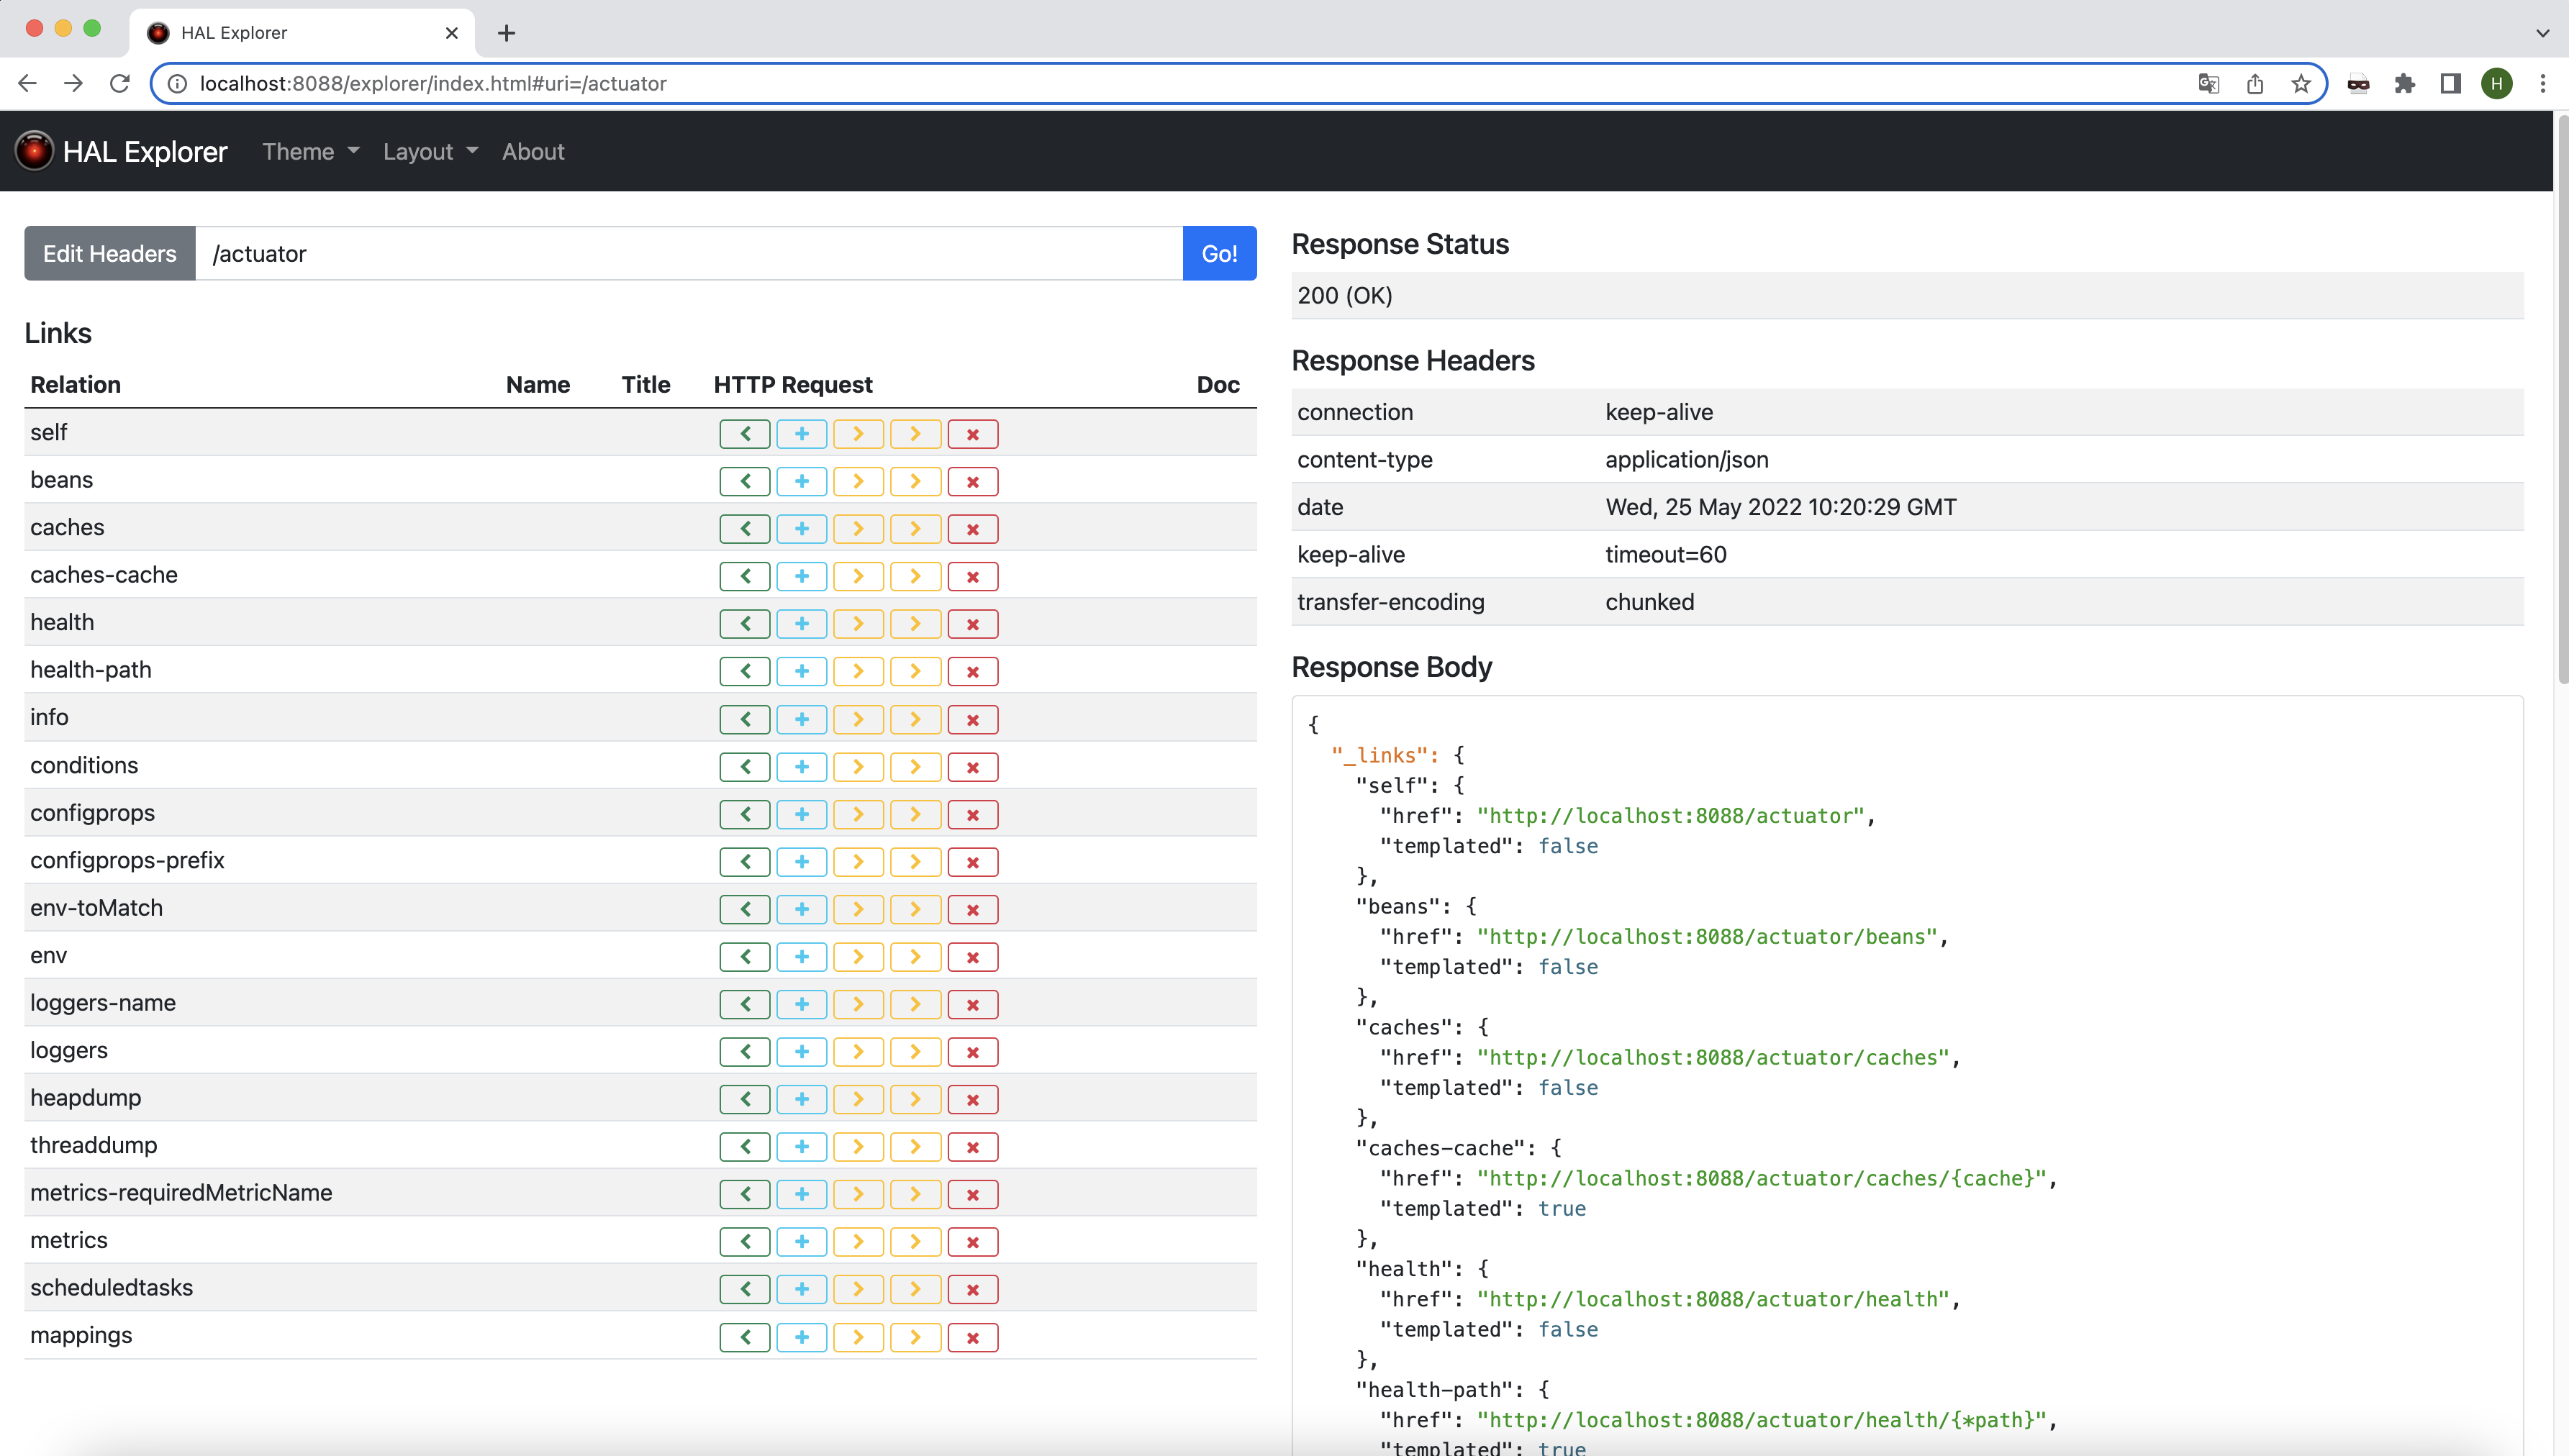Click the Edit Headers button

(x=110, y=254)
